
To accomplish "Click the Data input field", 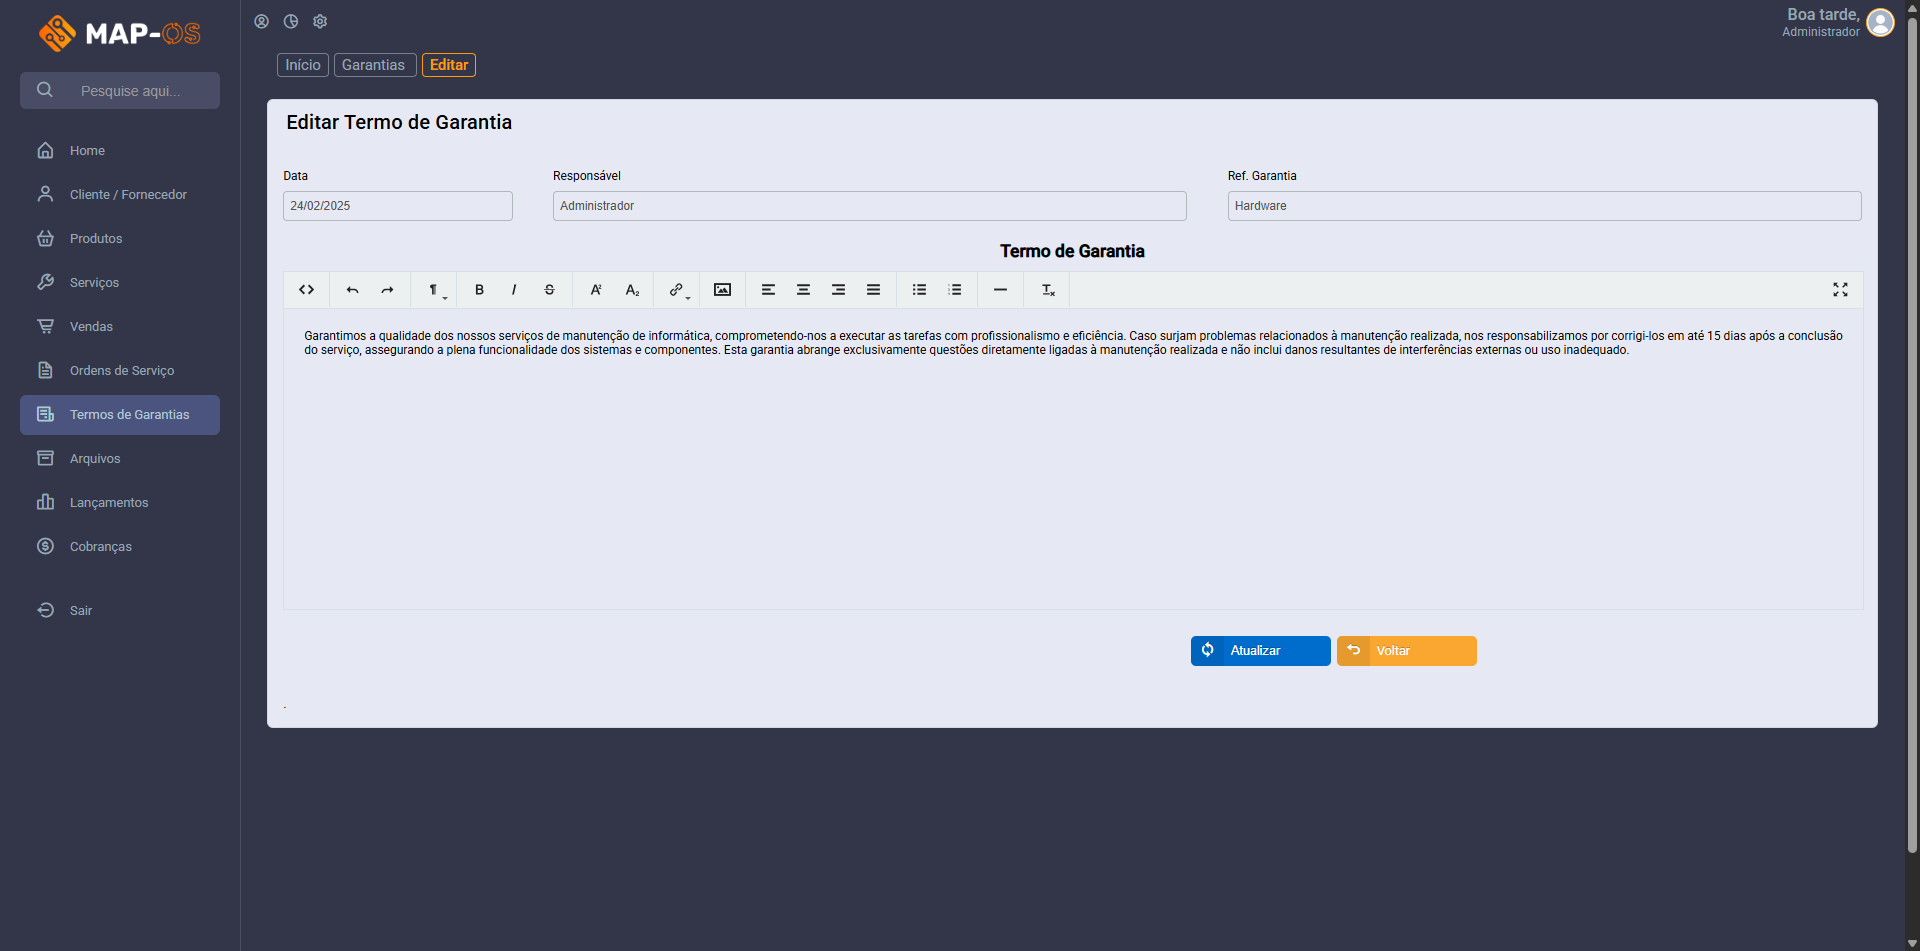I will click(x=398, y=206).
